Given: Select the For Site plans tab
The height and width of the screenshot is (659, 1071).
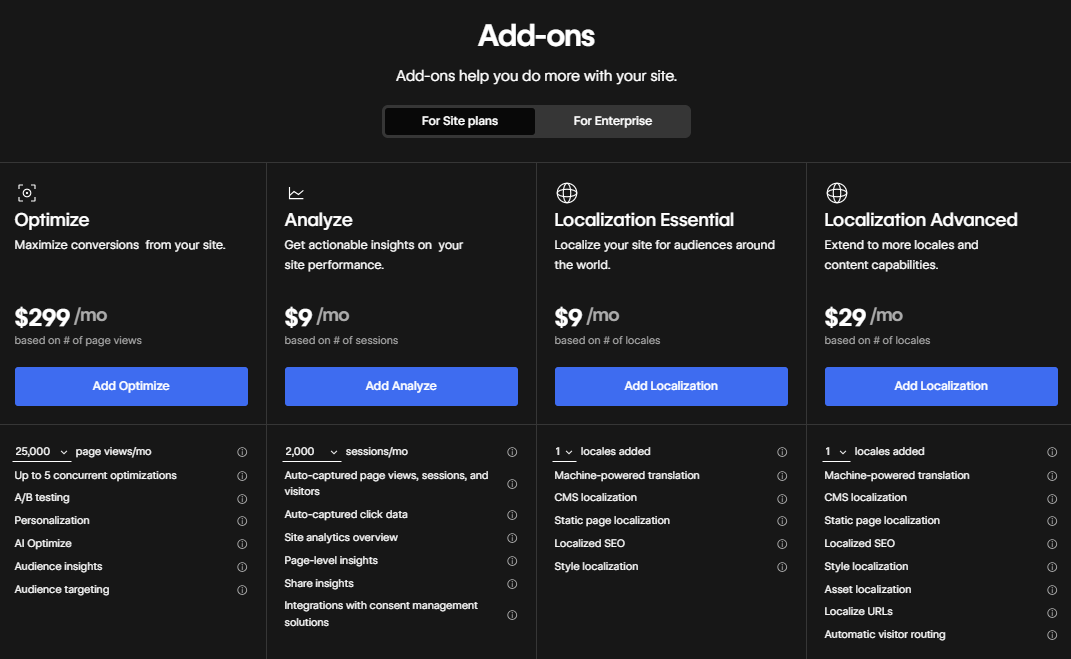Looking at the screenshot, I should pyautogui.click(x=459, y=121).
